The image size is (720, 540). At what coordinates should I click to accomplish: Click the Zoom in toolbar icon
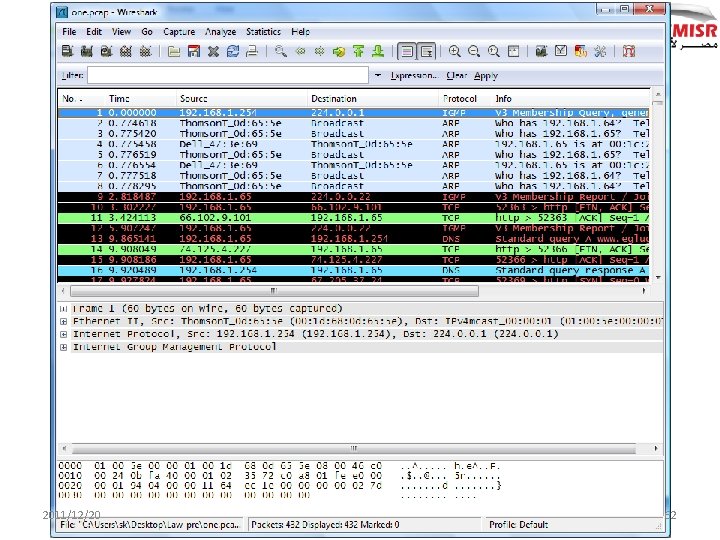click(455, 51)
